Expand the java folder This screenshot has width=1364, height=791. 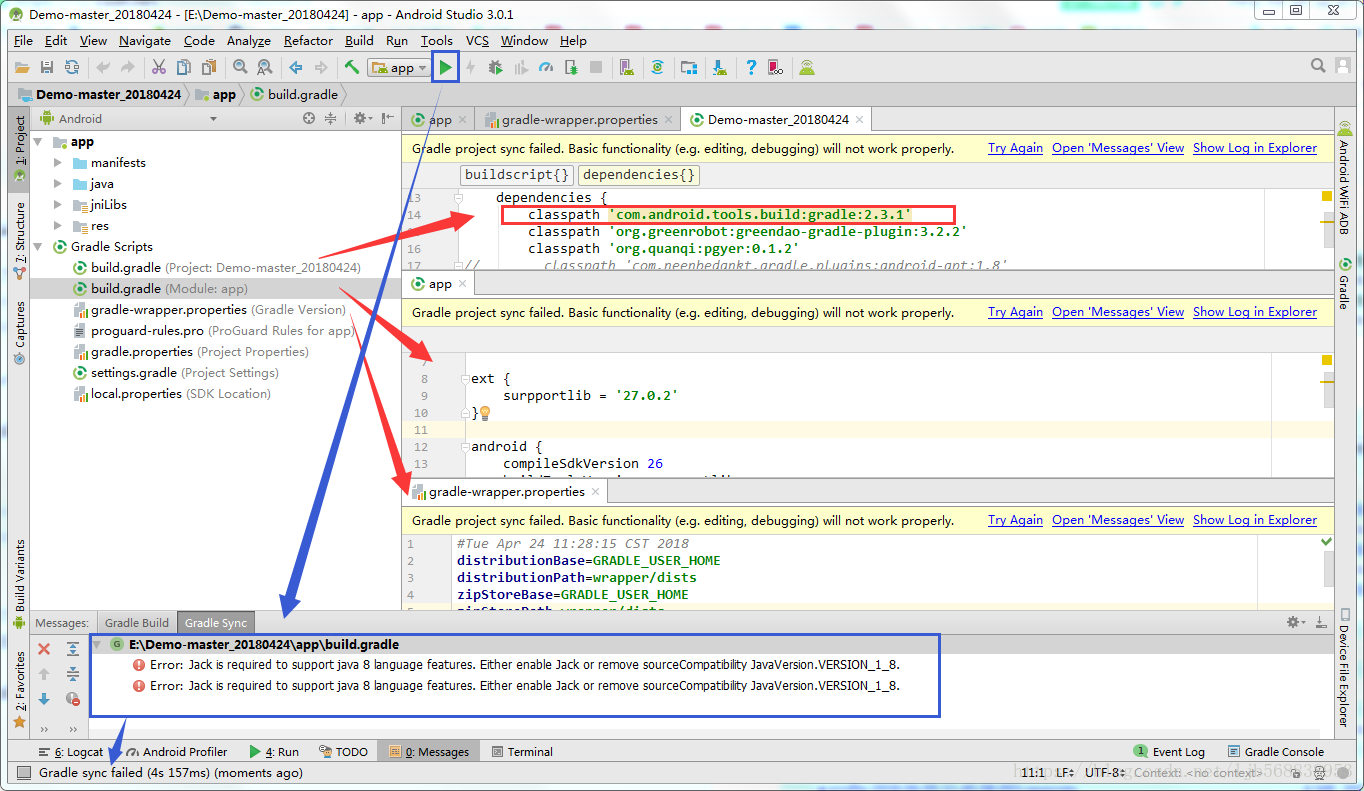coord(57,184)
